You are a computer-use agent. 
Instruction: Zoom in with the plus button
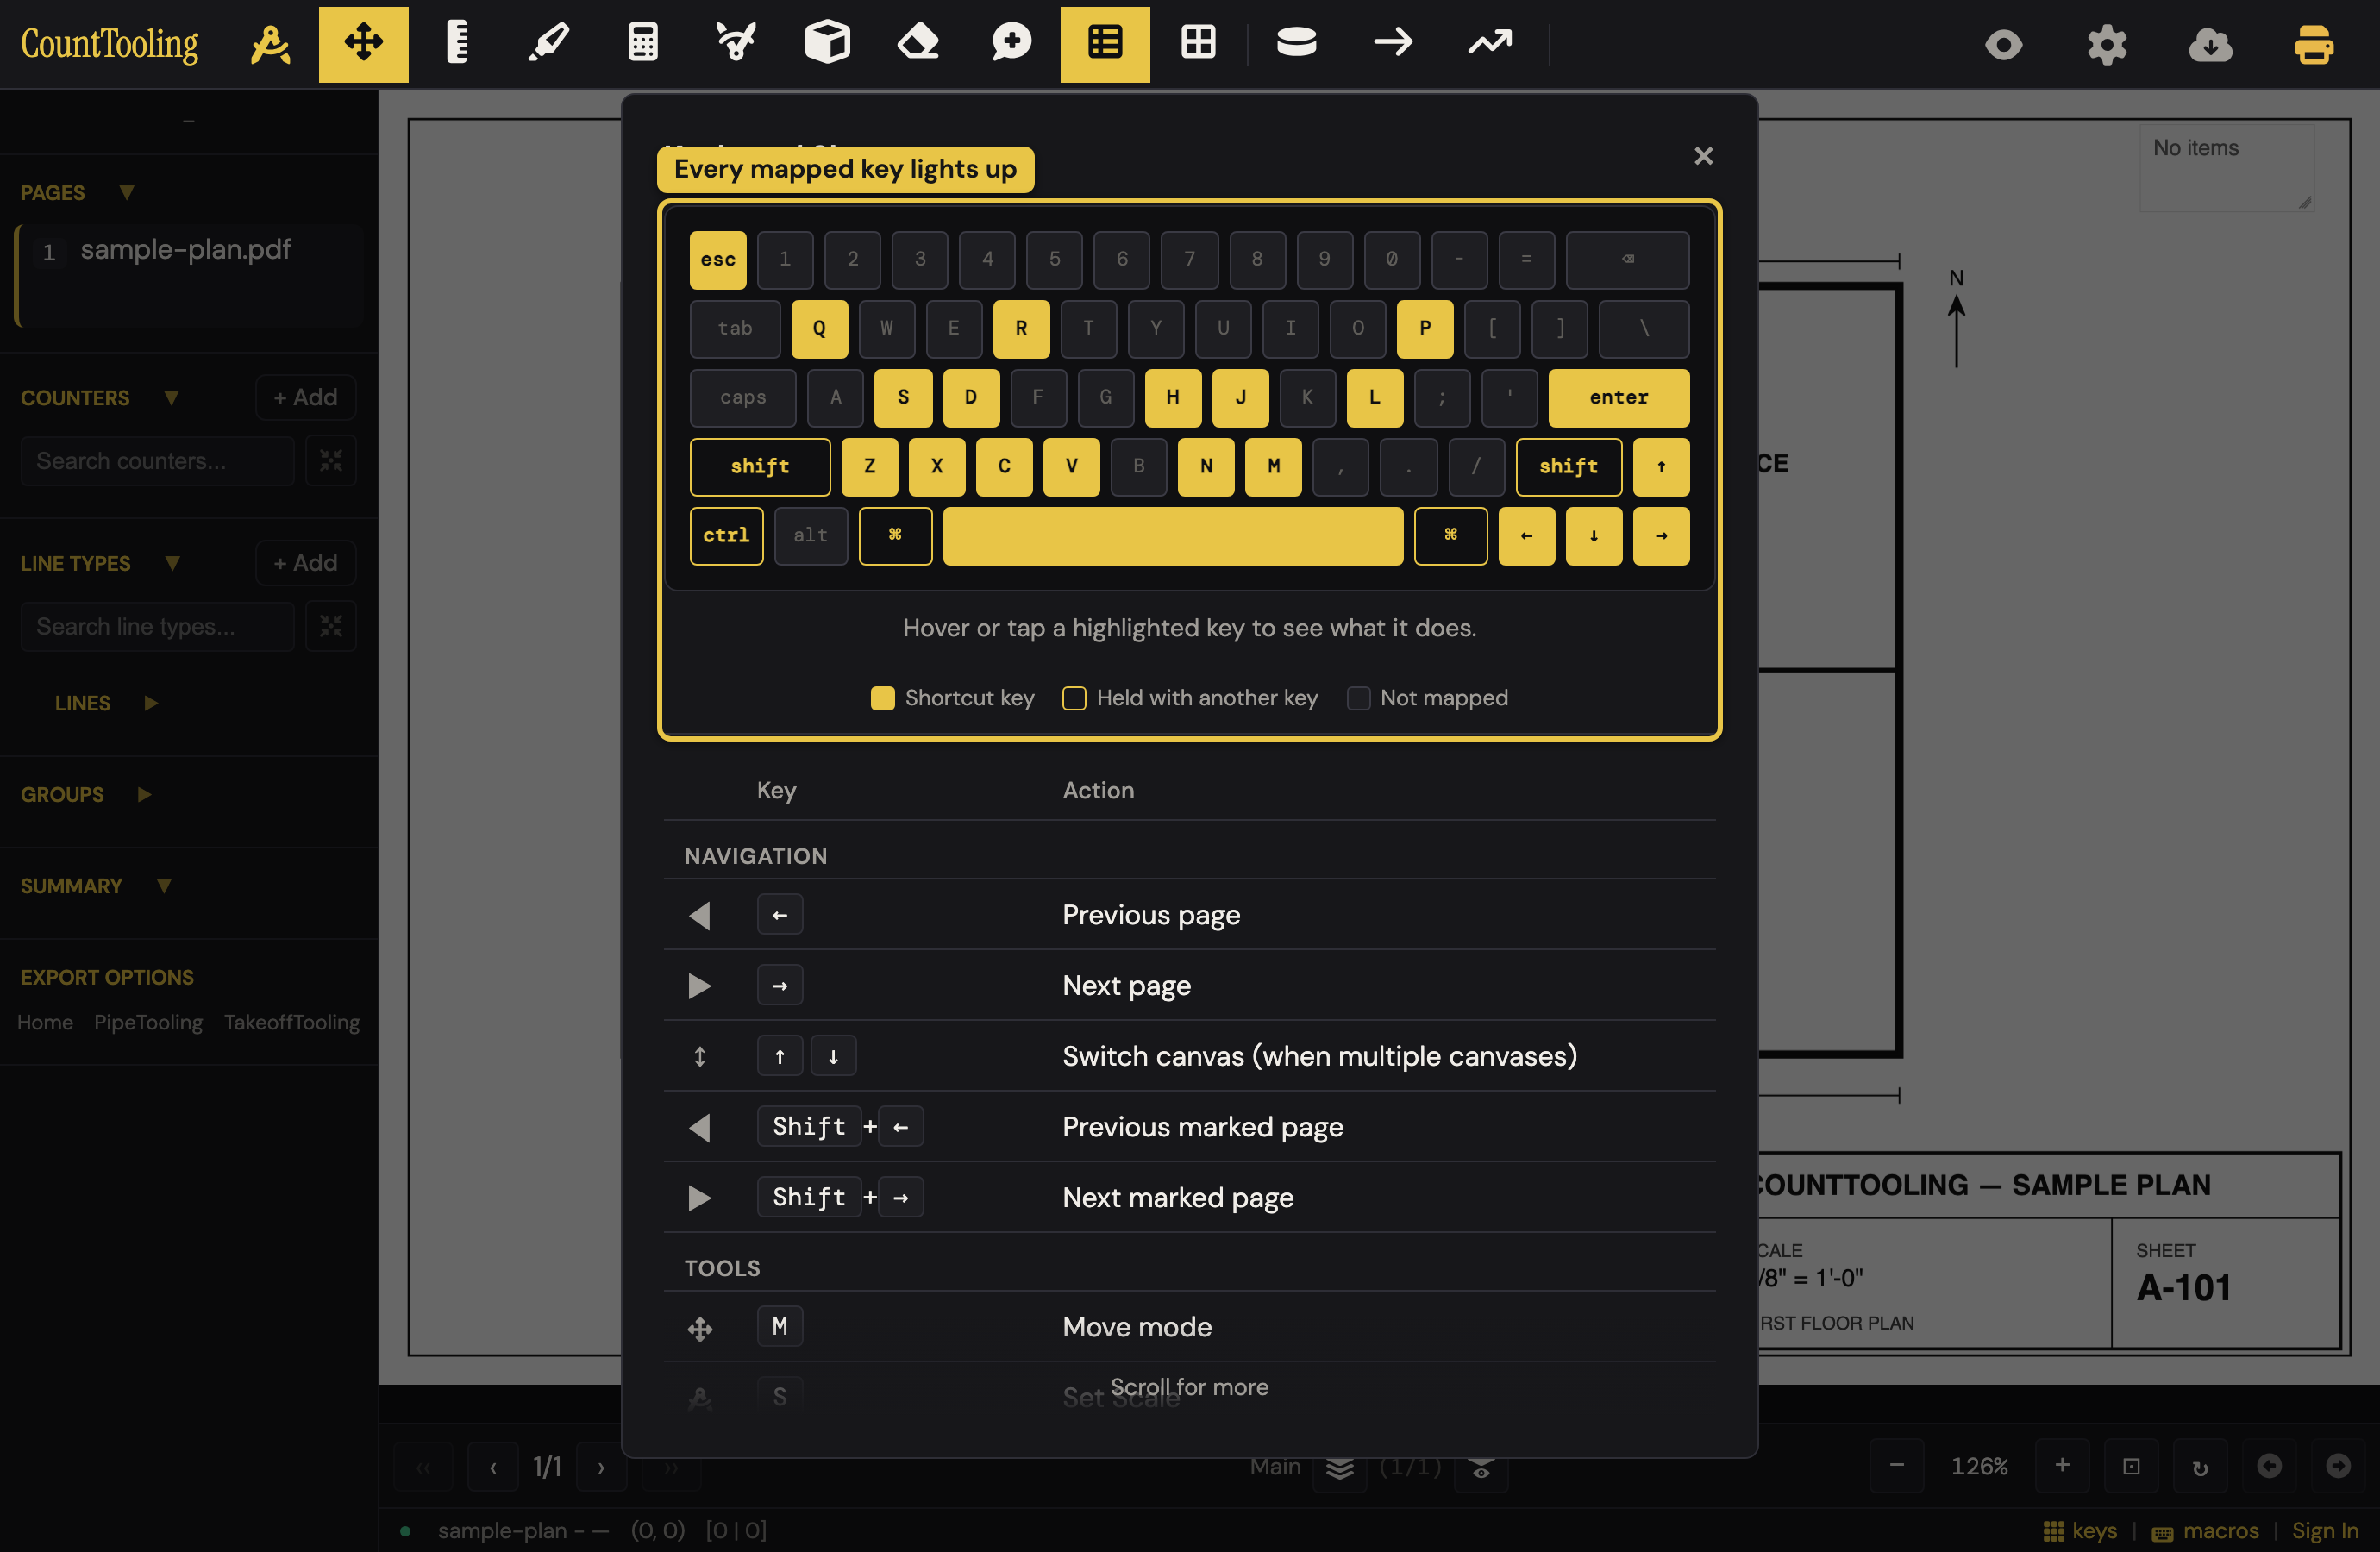click(x=2063, y=1466)
